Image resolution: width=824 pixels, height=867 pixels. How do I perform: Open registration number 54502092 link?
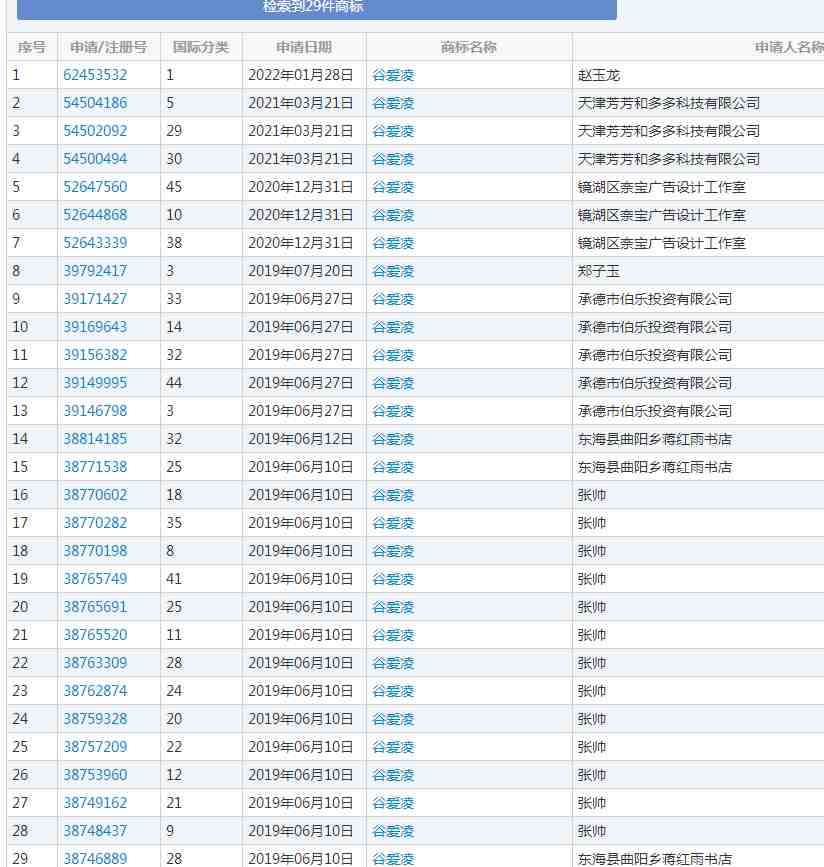pyautogui.click(x=95, y=131)
